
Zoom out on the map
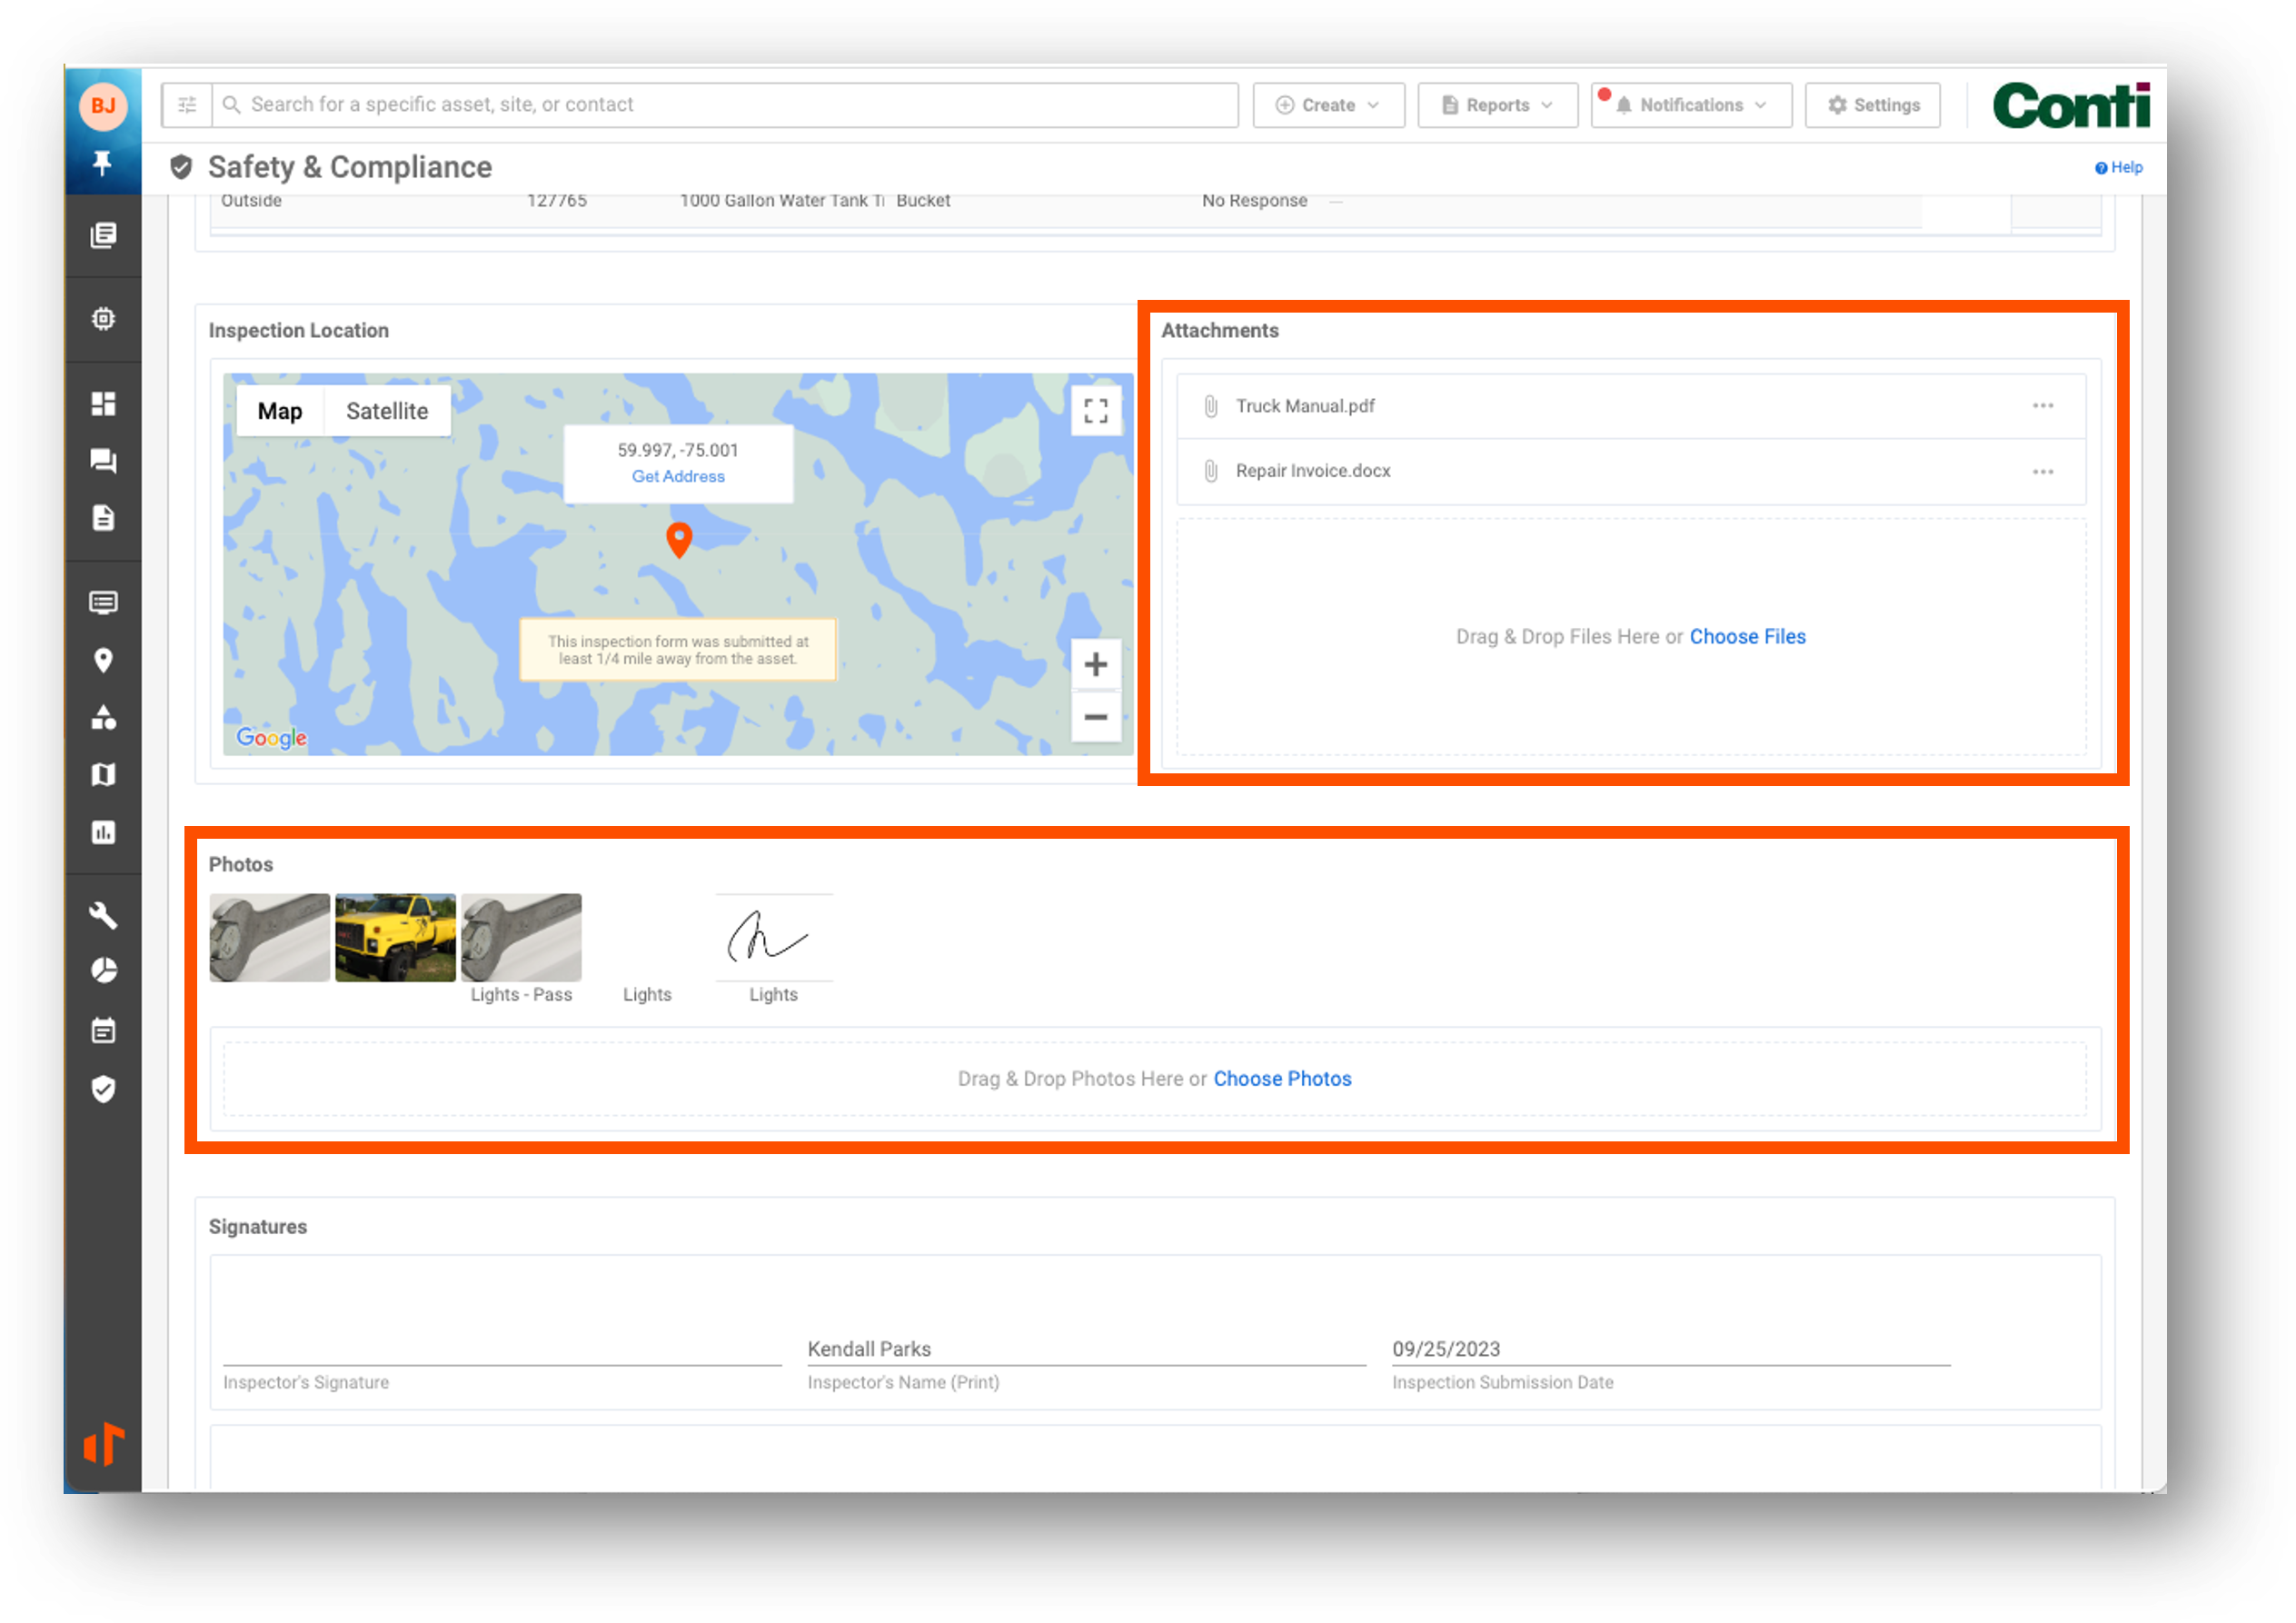click(x=1096, y=717)
